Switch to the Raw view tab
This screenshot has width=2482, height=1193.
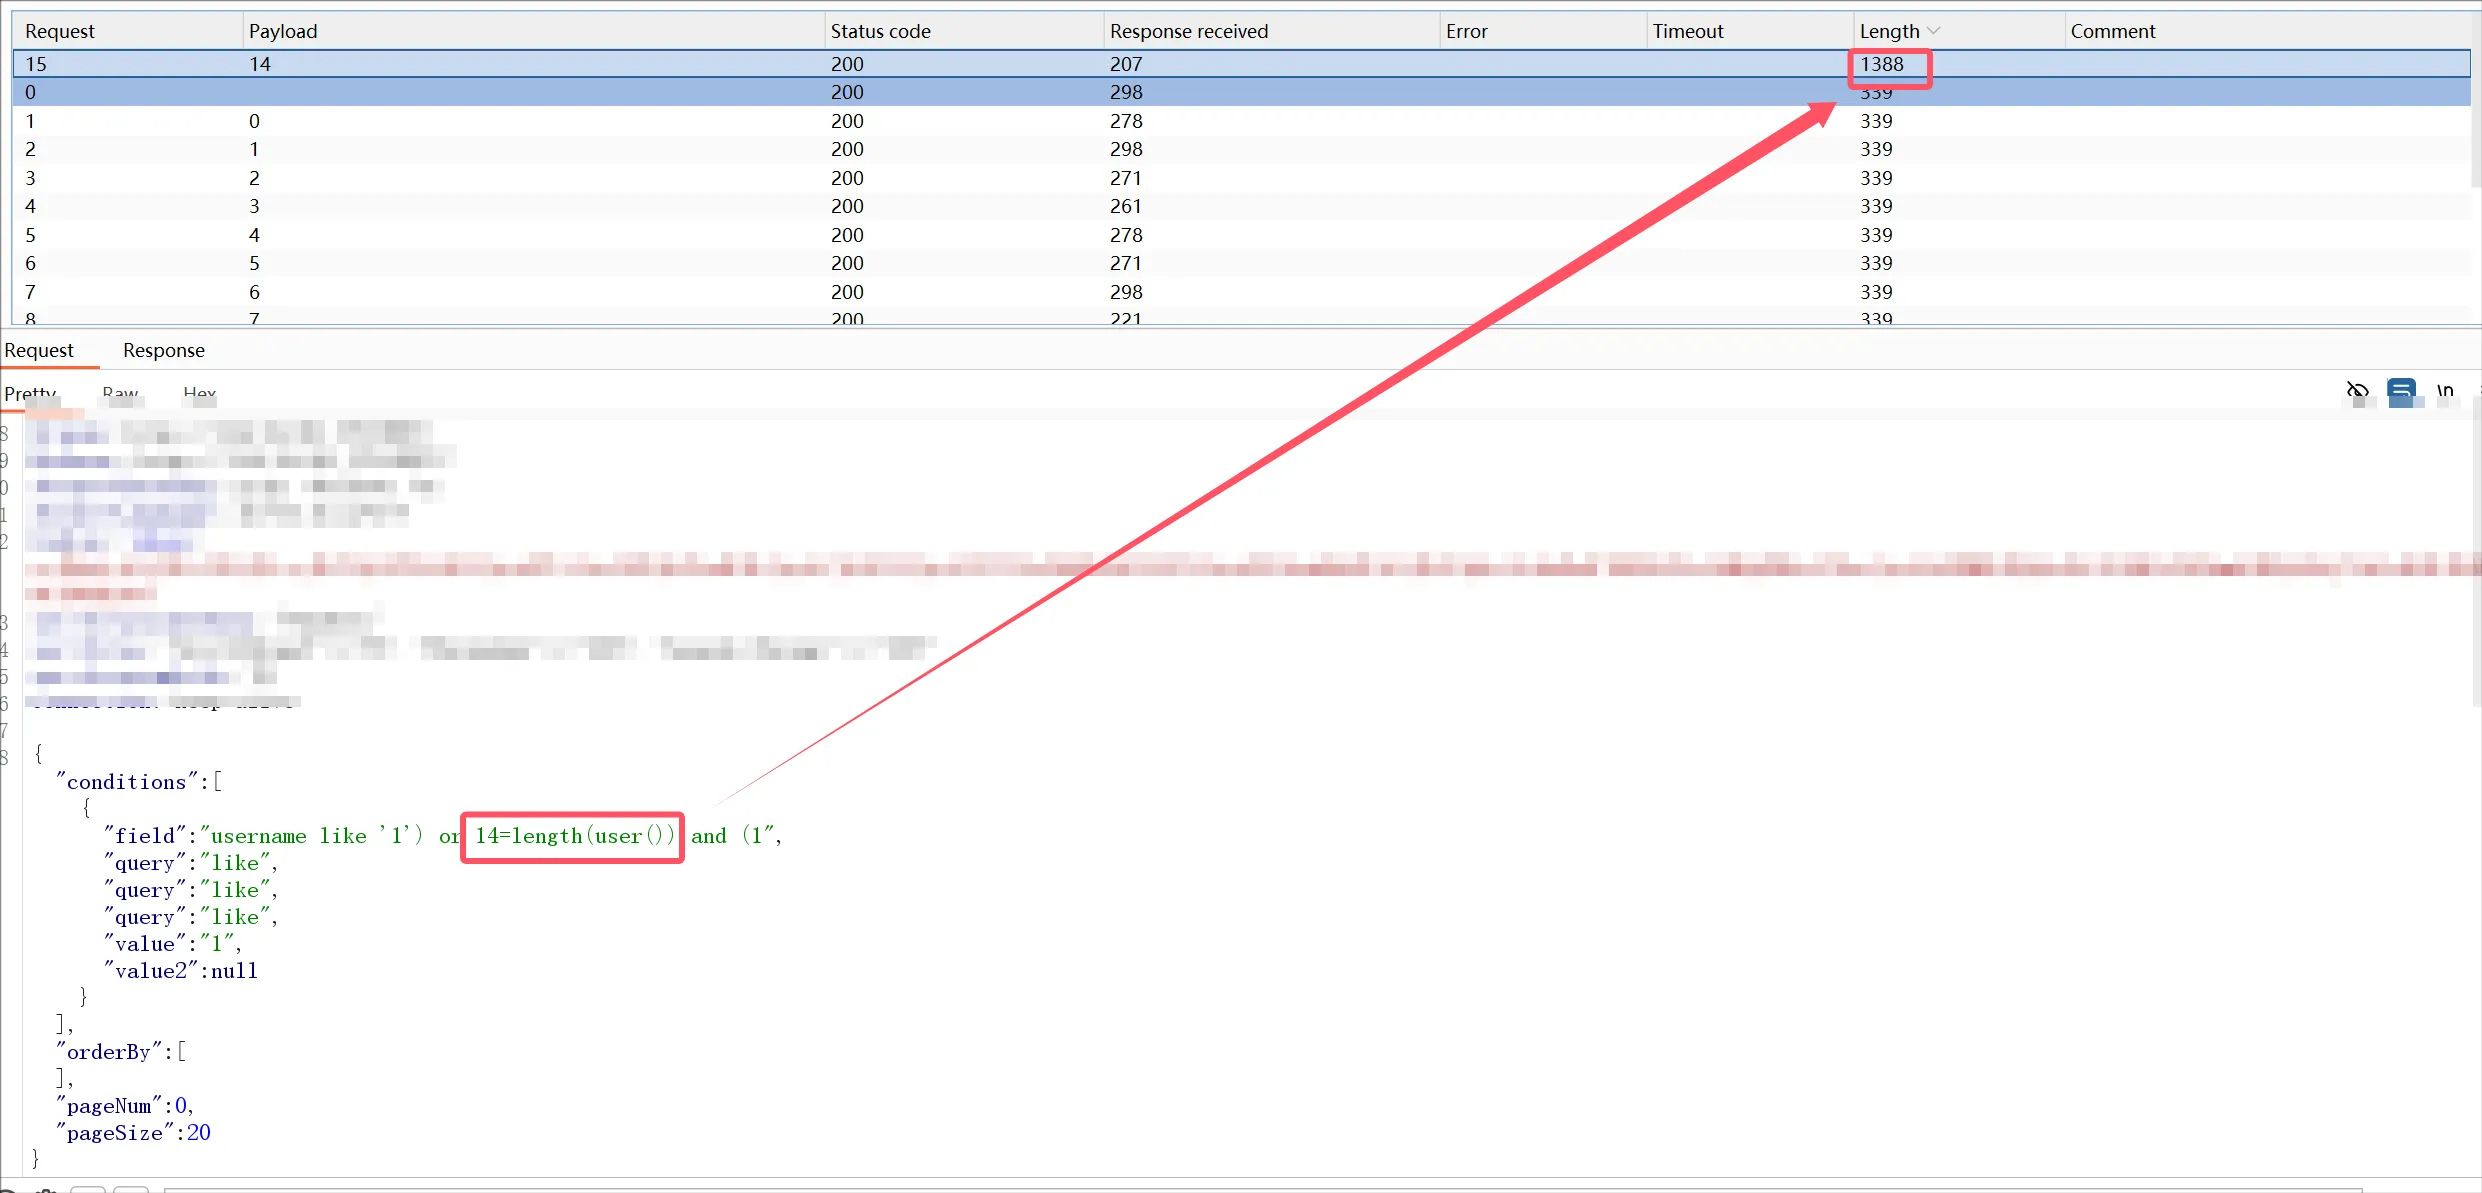coord(120,393)
